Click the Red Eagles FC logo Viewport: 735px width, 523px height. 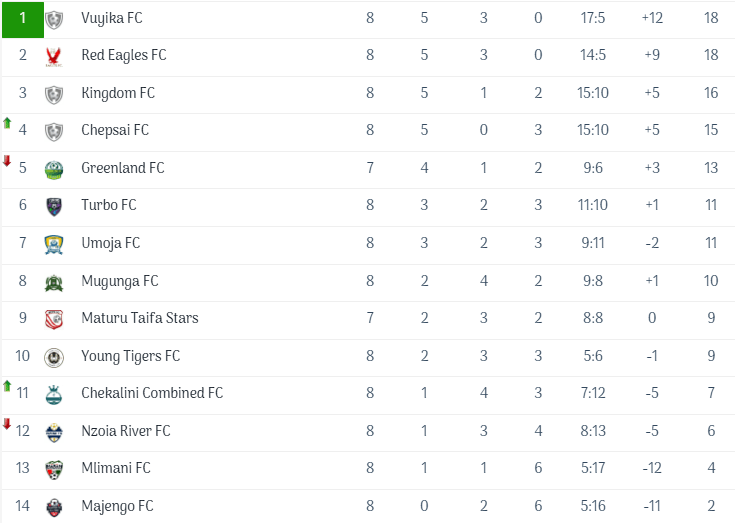[x=54, y=57]
